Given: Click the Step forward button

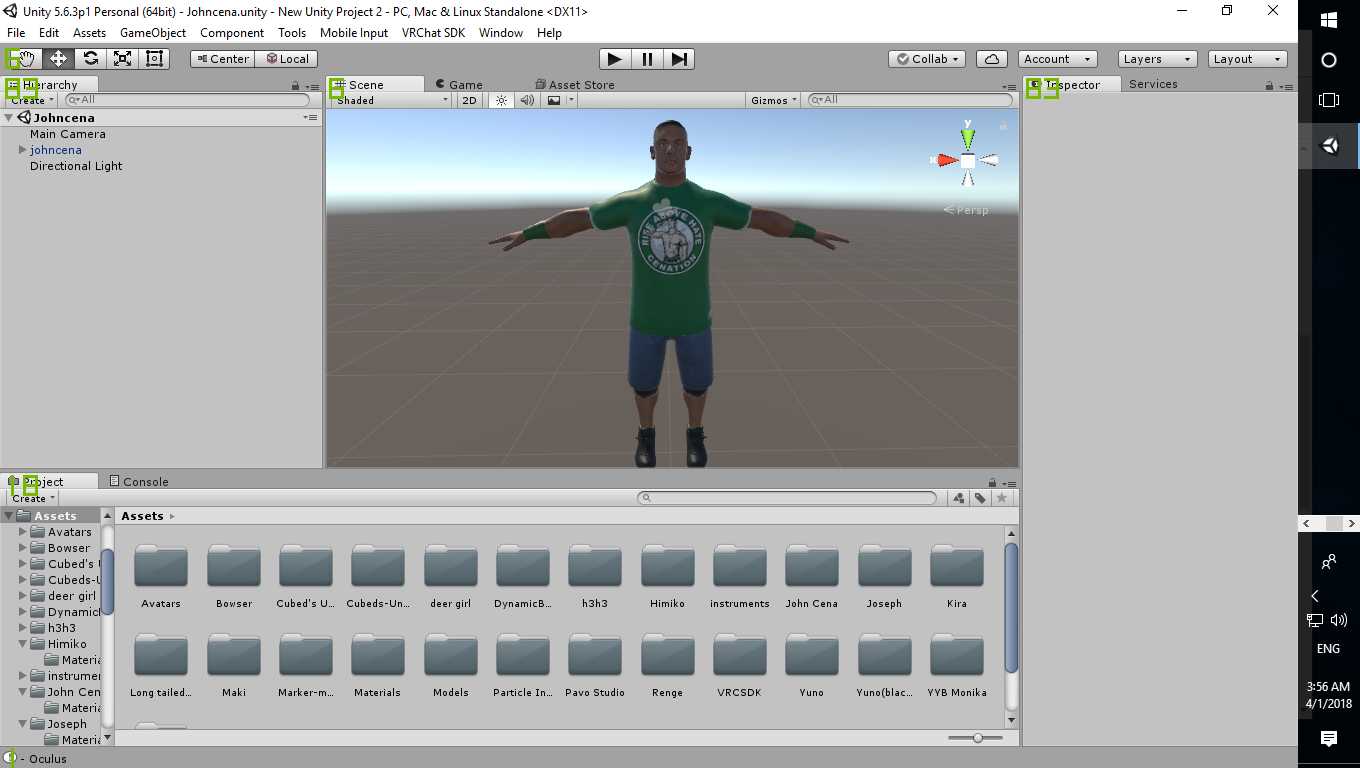Looking at the screenshot, I should 679,59.
